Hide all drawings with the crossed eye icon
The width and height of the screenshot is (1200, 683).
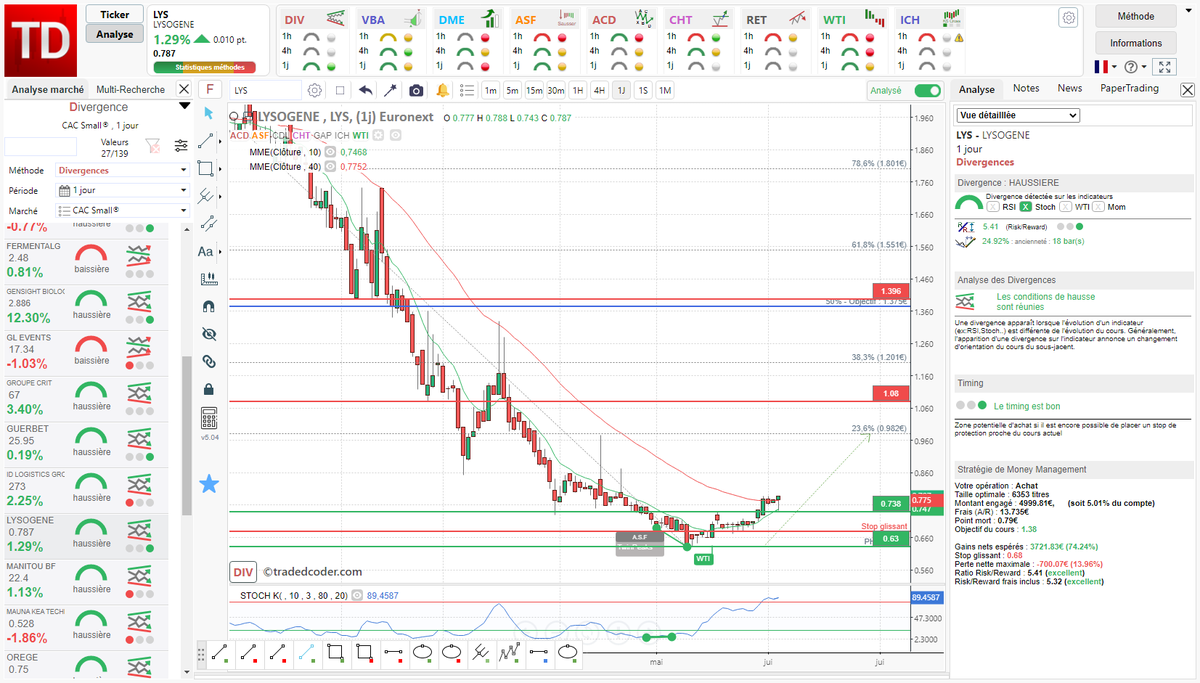point(208,334)
